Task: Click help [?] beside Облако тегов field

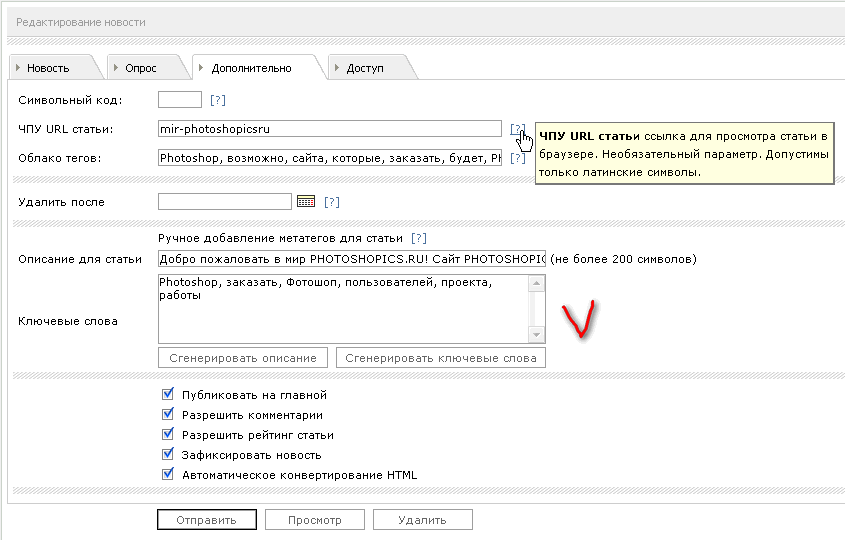Action: [517, 158]
